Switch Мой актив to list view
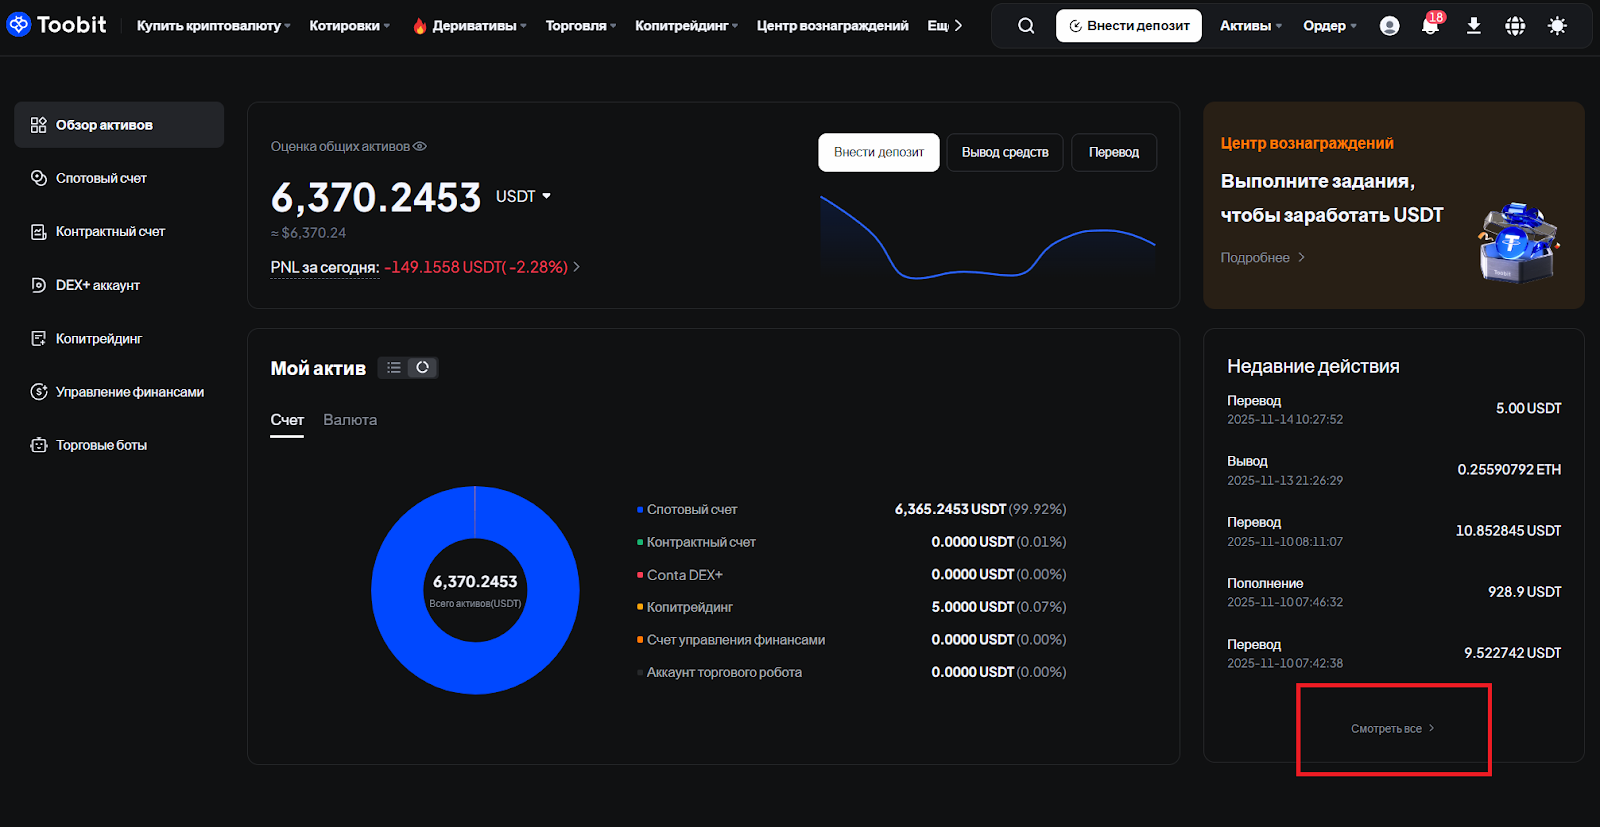The width and height of the screenshot is (1600, 827). click(394, 368)
